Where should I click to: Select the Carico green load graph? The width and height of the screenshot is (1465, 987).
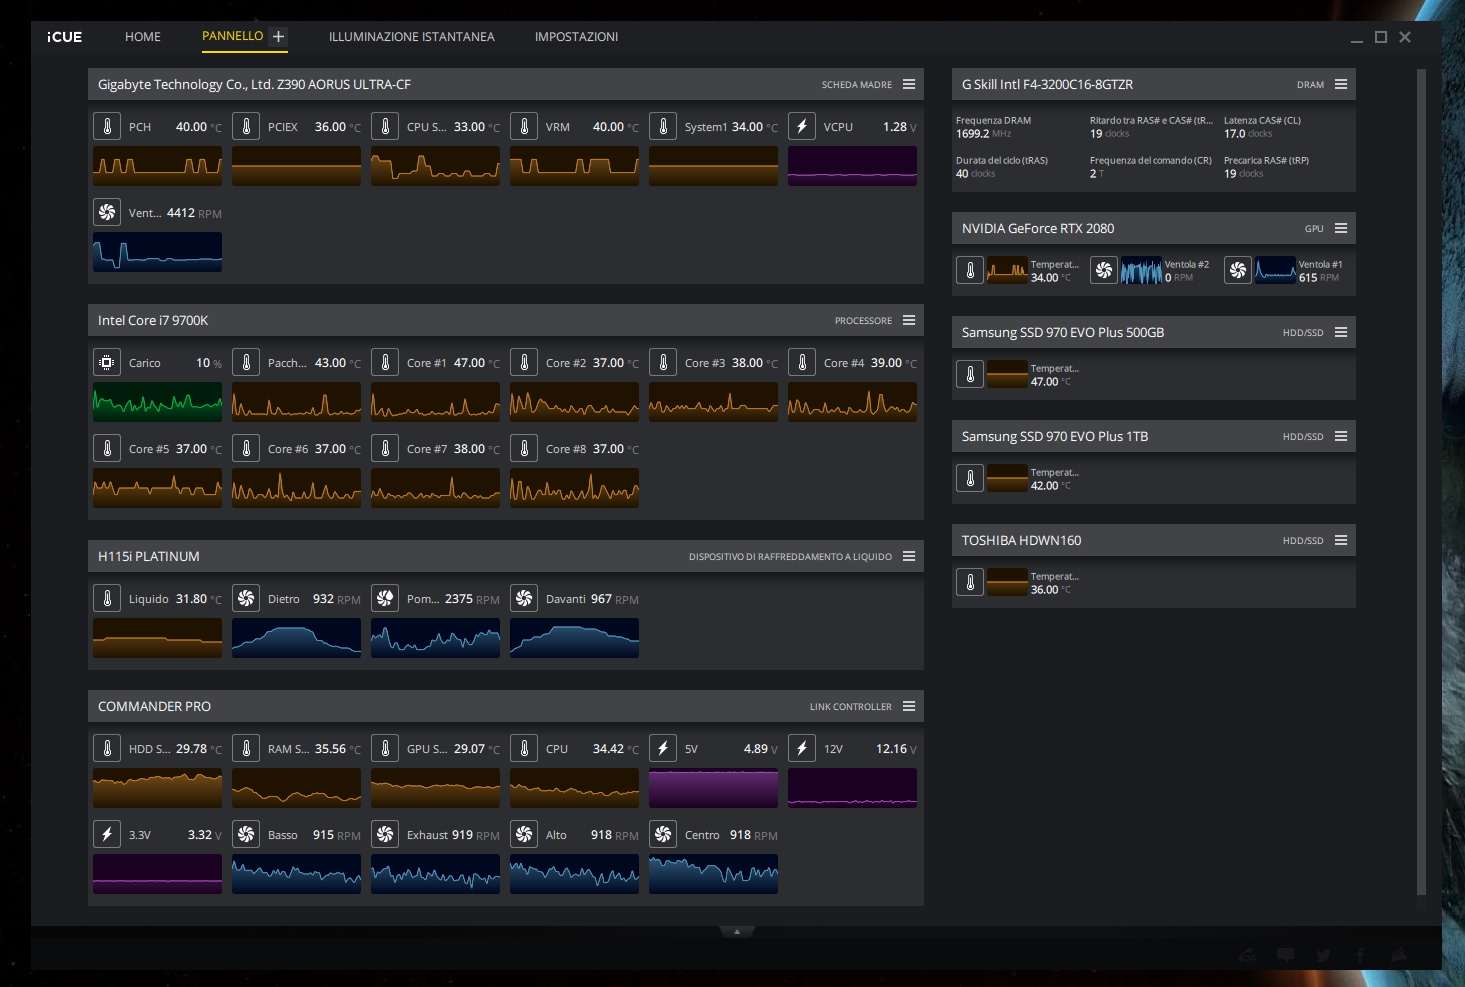click(x=157, y=401)
